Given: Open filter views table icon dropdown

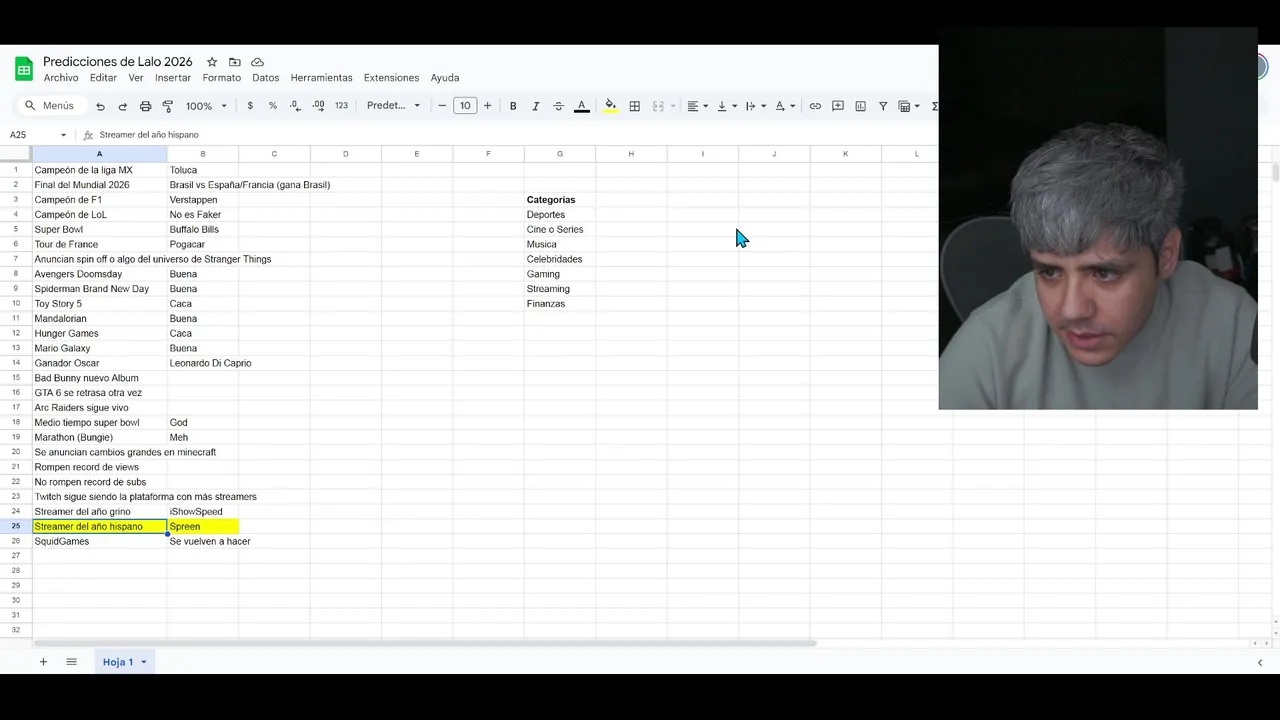Looking at the screenshot, I should click(909, 106).
